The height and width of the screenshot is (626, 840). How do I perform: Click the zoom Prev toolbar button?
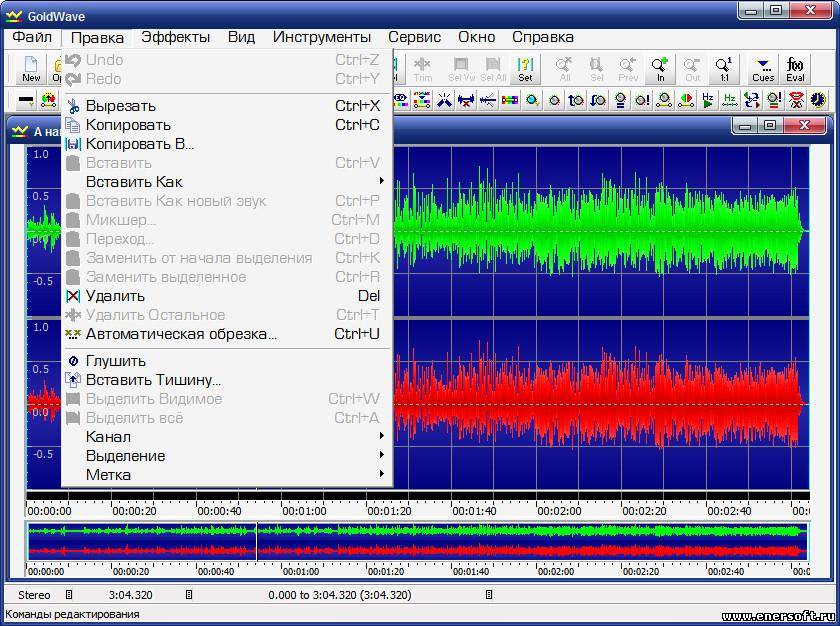click(x=628, y=69)
